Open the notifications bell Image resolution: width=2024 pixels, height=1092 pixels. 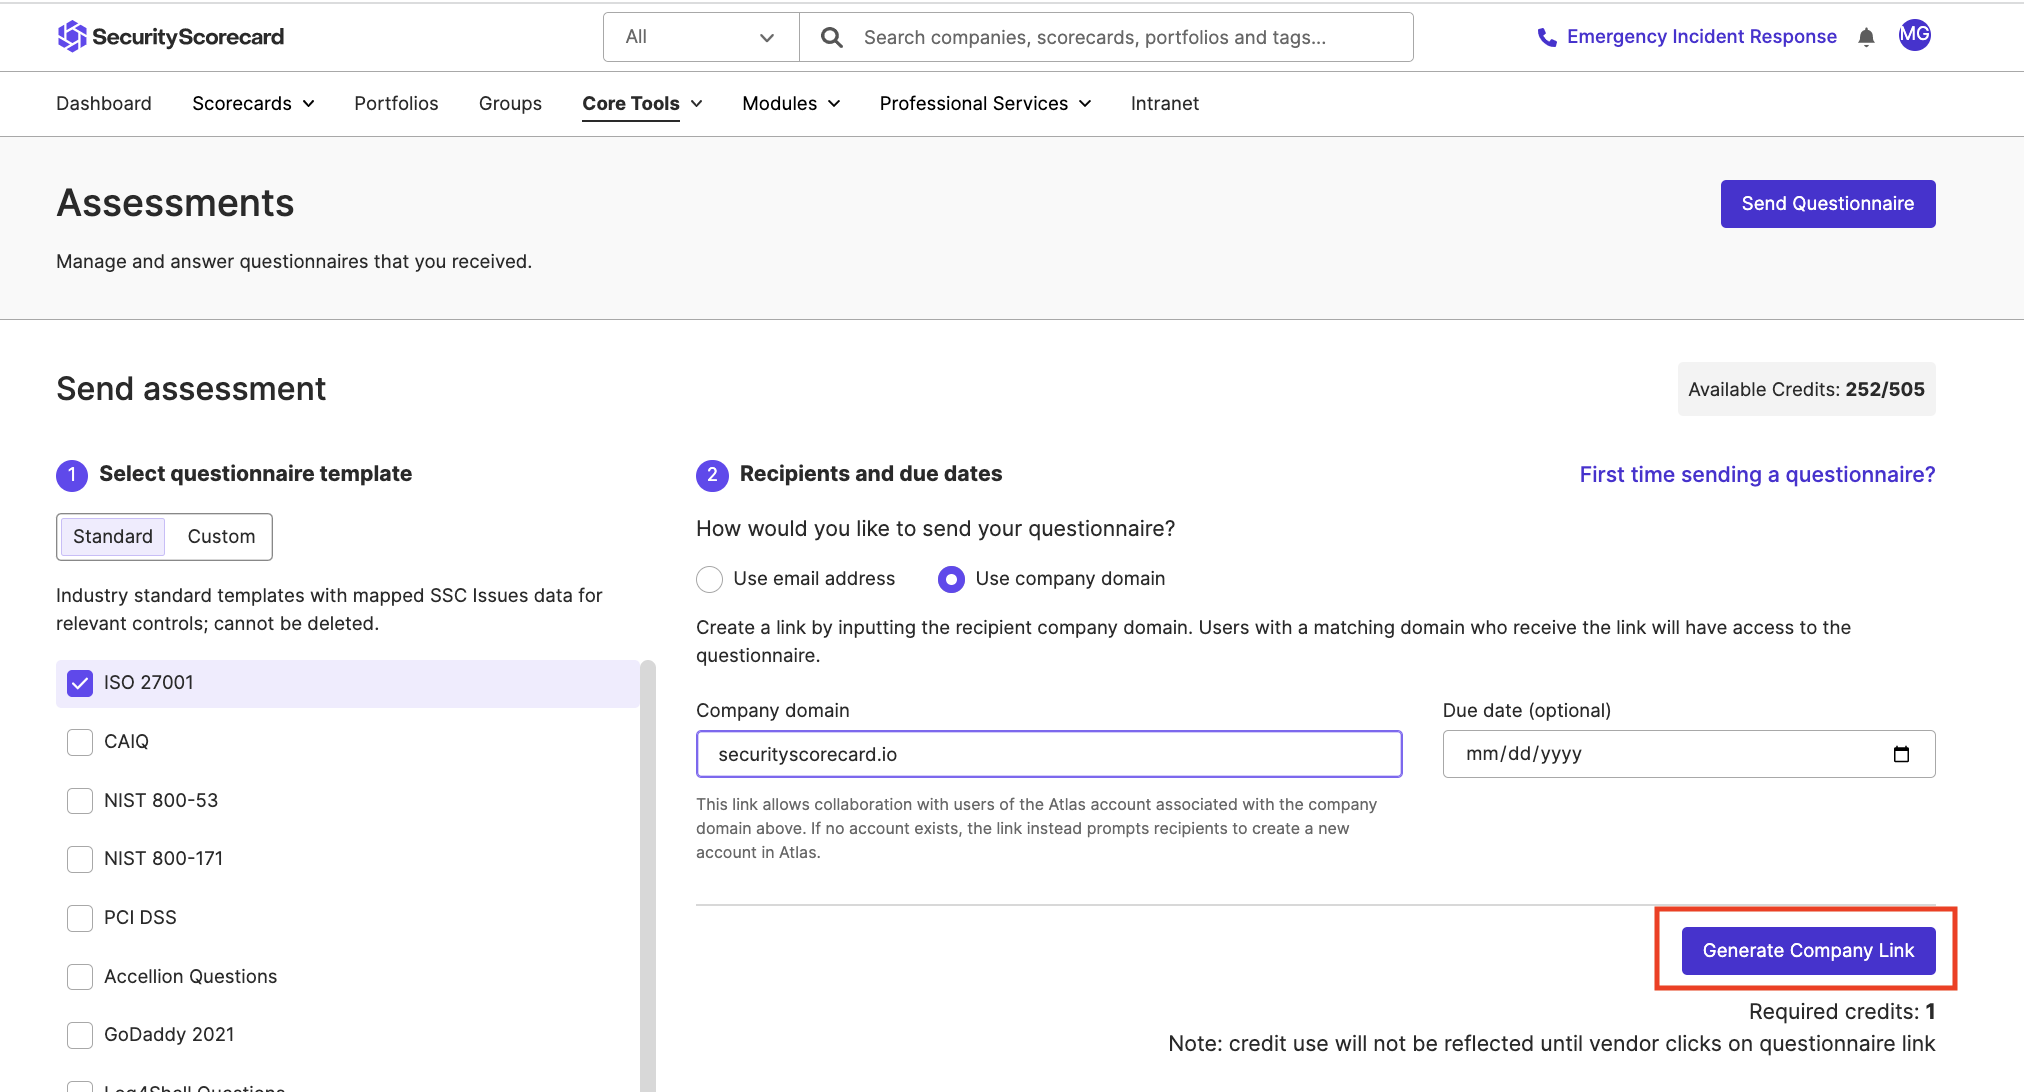pyautogui.click(x=1866, y=36)
